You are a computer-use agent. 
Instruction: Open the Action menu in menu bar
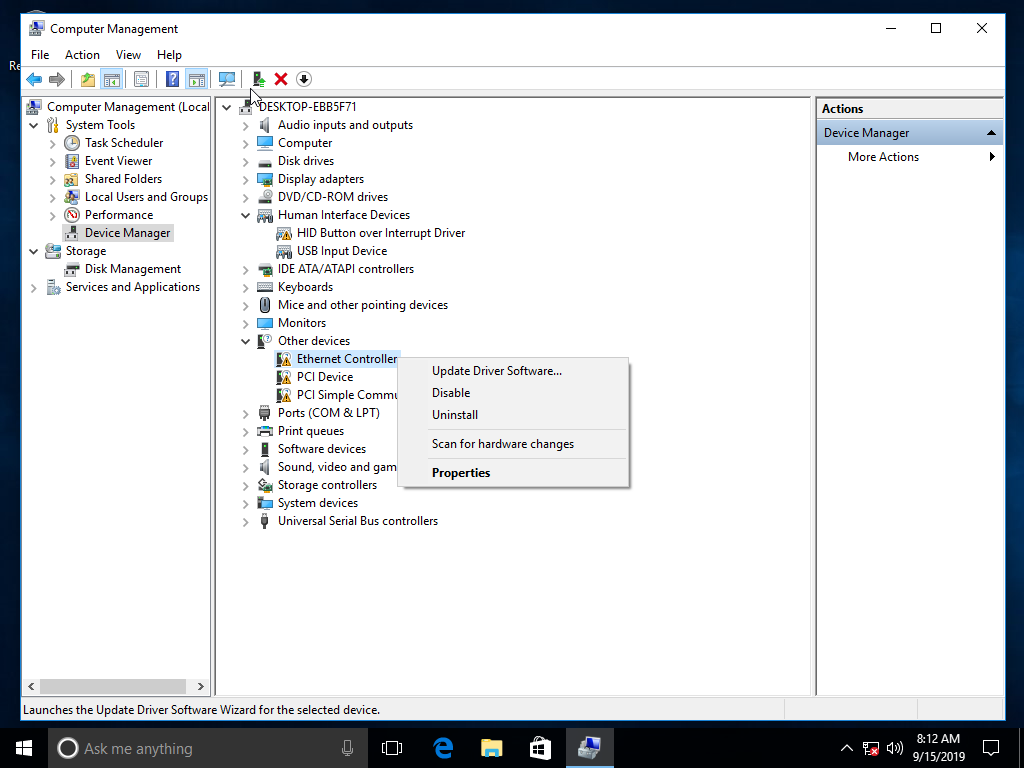coord(82,55)
